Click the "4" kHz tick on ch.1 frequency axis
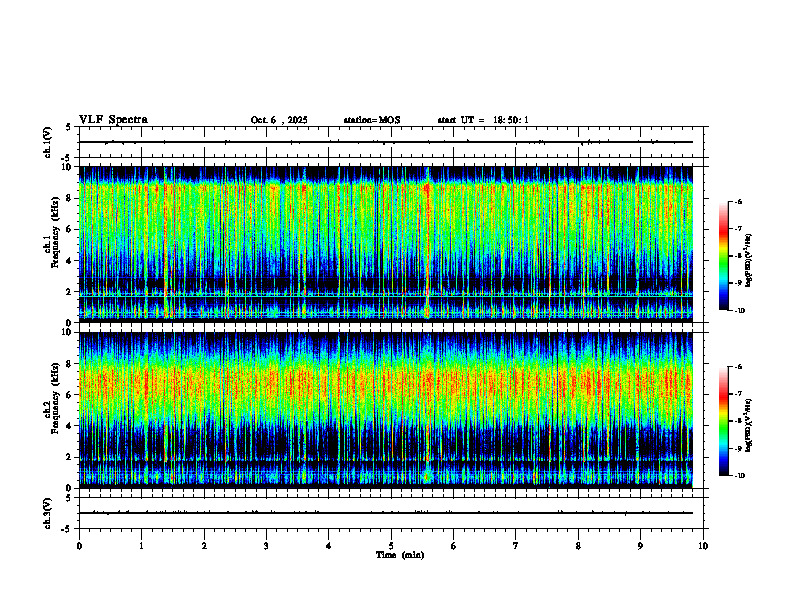Image resolution: width=792 pixels, height=612 pixels. click(x=70, y=261)
